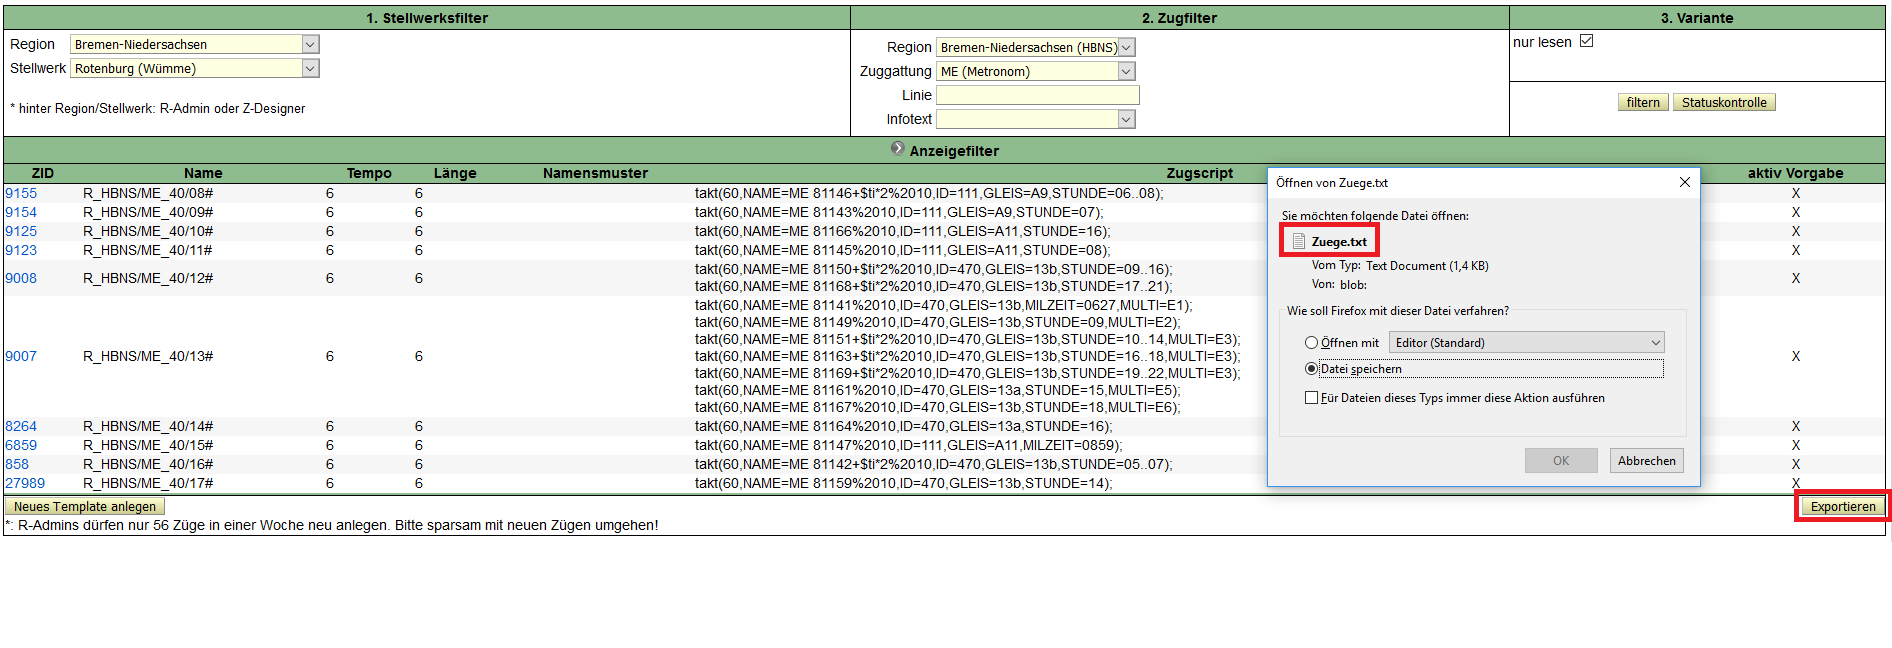Click Neues Template anlegen button
This screenshot has width=1892, height=648.
click(85, 506)
